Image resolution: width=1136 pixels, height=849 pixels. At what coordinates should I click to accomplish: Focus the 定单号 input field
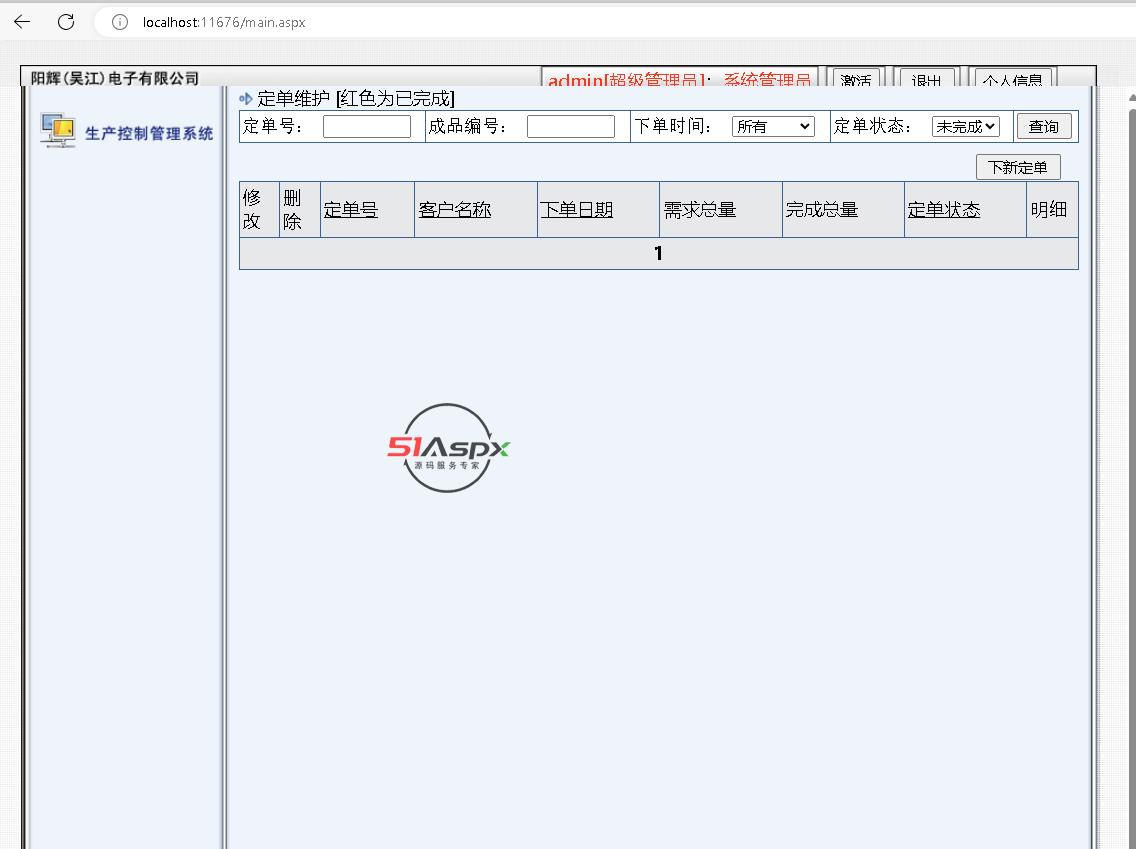point(366,126)
